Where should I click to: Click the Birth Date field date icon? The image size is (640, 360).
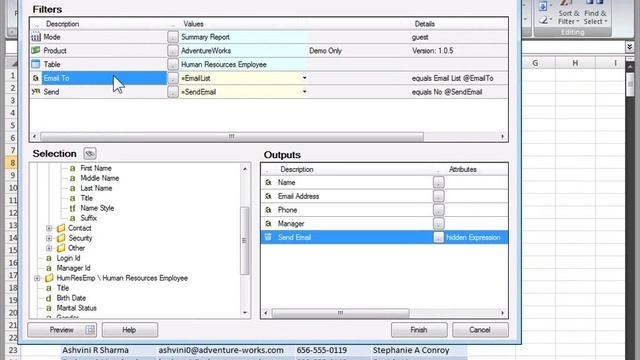point(49,298)
